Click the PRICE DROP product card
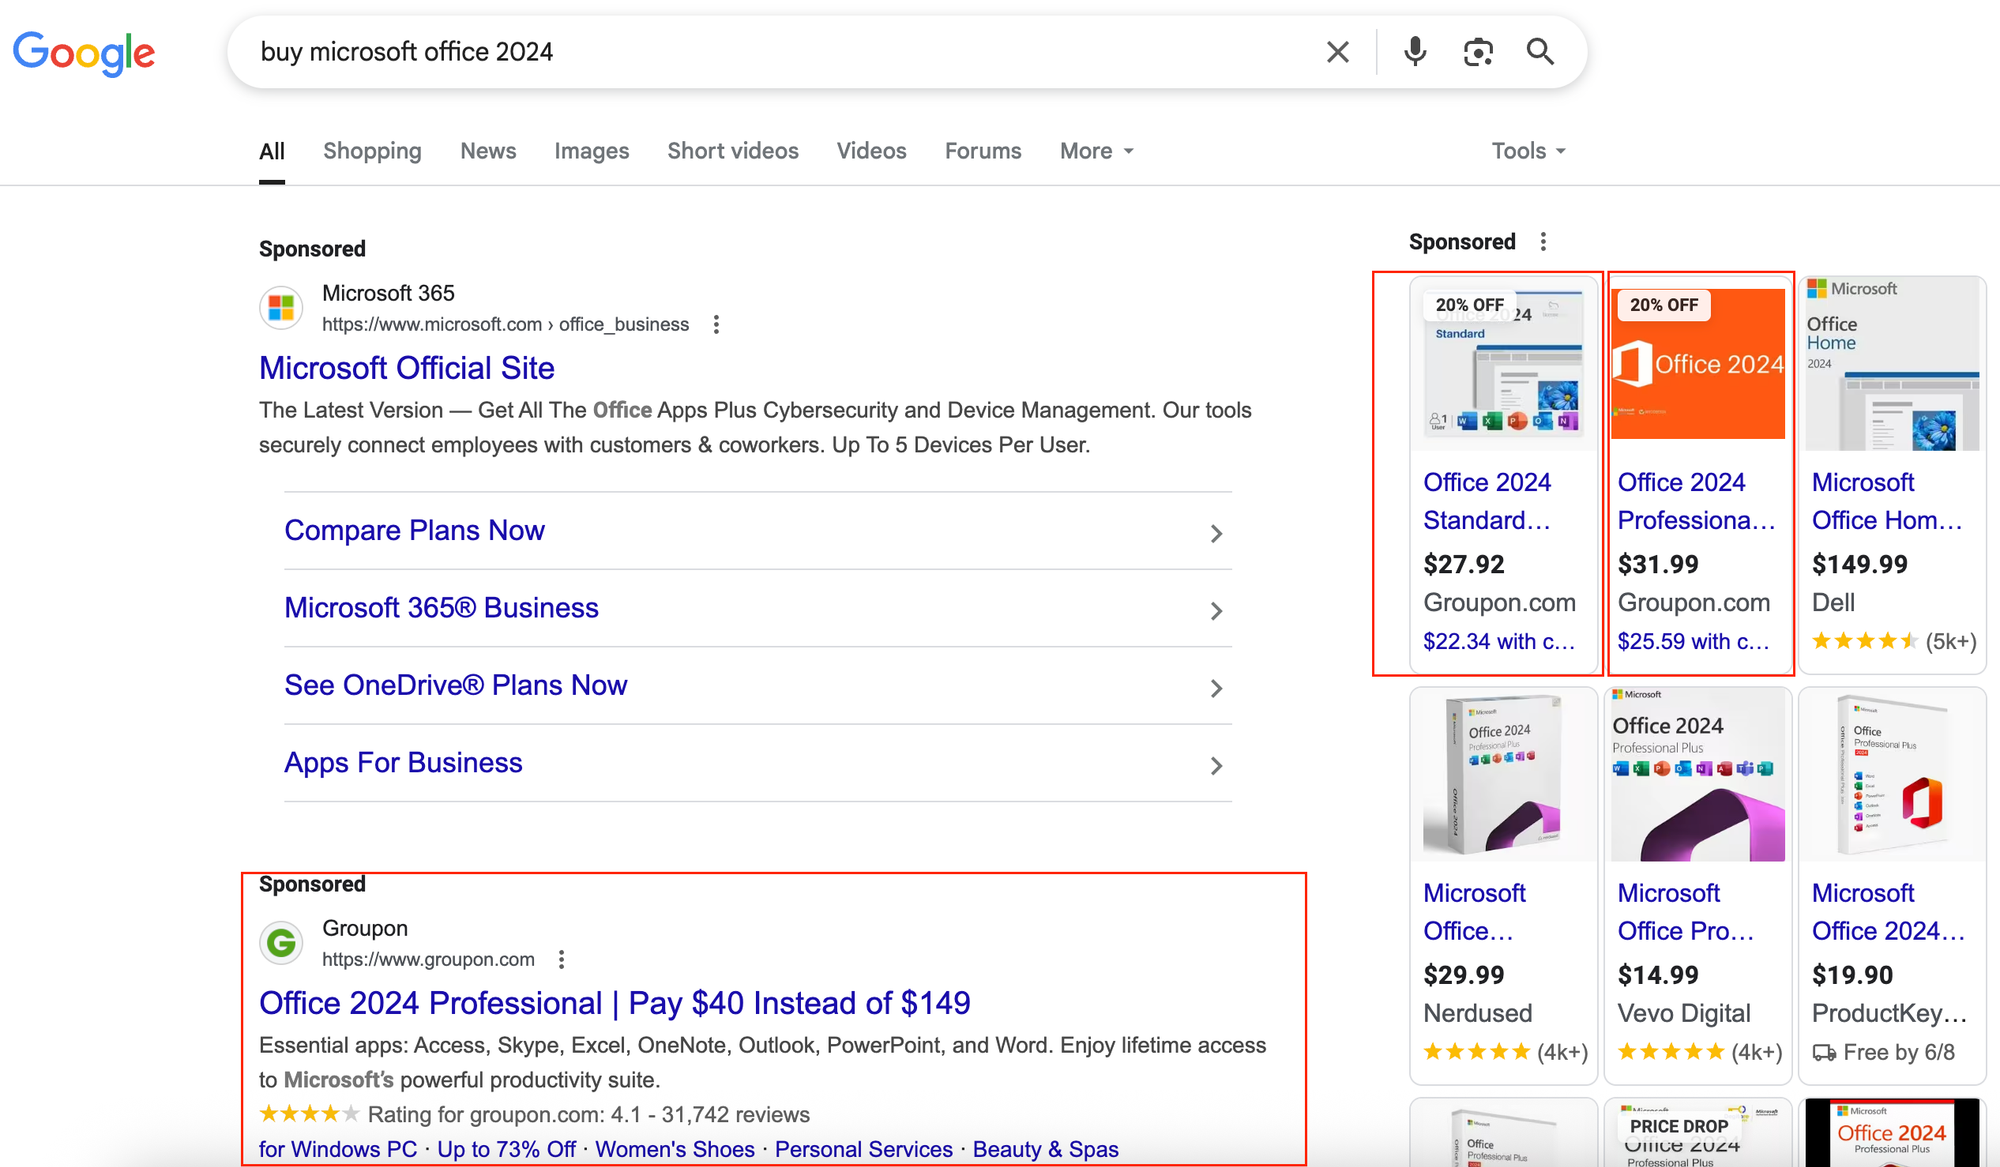This screenshot has width=2000, height=1167. point(1698,1133)
